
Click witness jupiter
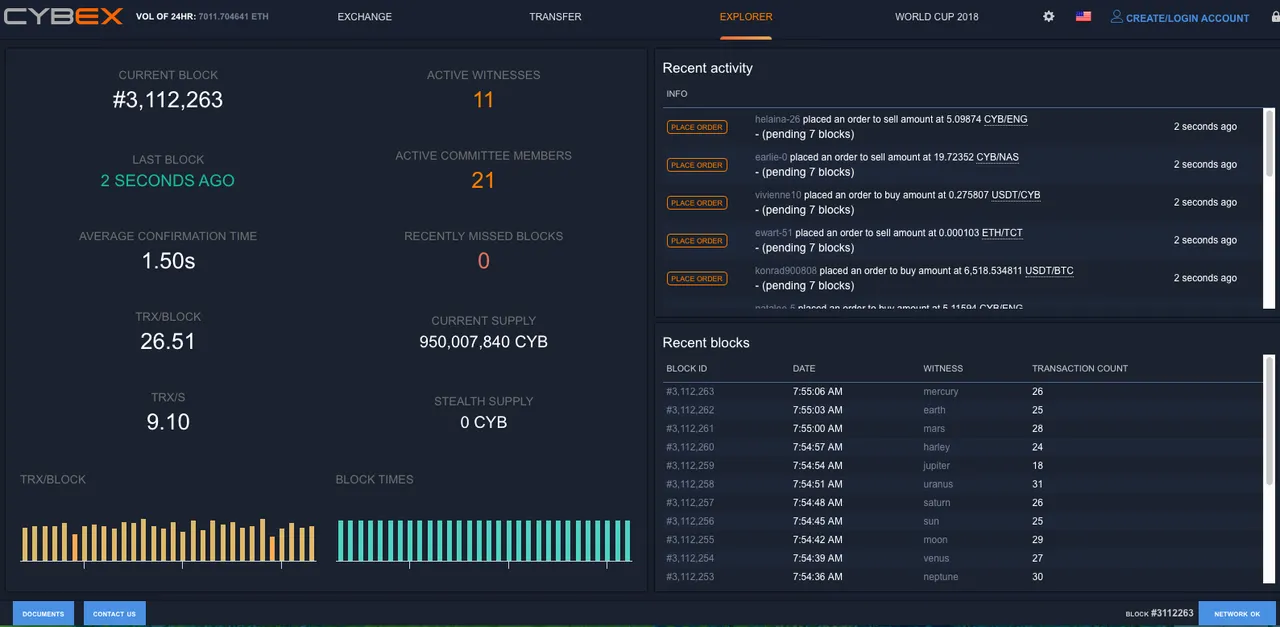tap(937, 466)
